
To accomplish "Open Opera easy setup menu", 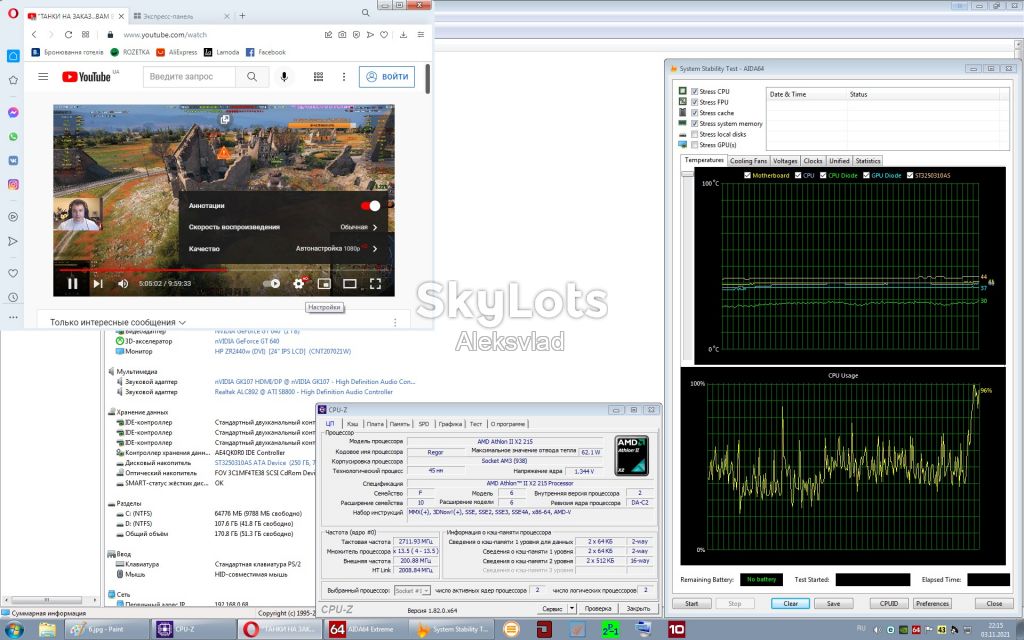I will (421, 35).
